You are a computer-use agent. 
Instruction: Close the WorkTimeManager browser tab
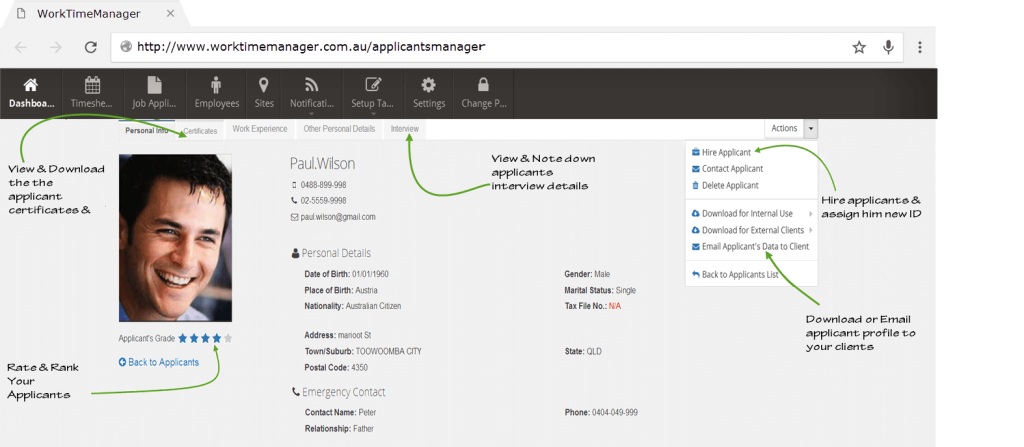pos(170,13)
